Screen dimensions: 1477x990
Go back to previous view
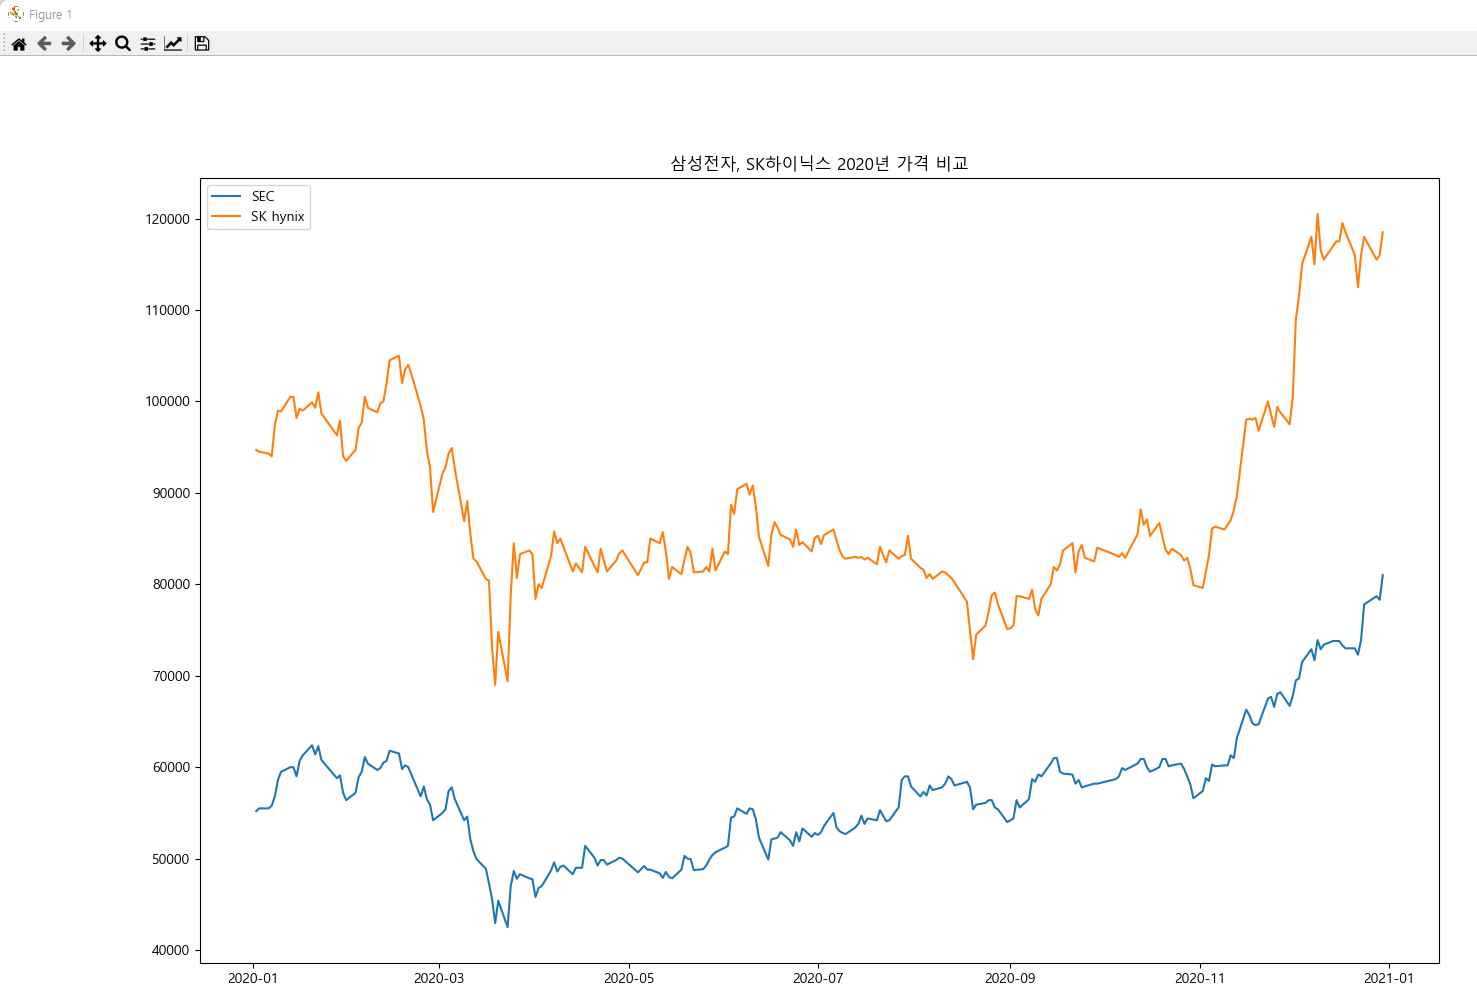click(44, 43)
